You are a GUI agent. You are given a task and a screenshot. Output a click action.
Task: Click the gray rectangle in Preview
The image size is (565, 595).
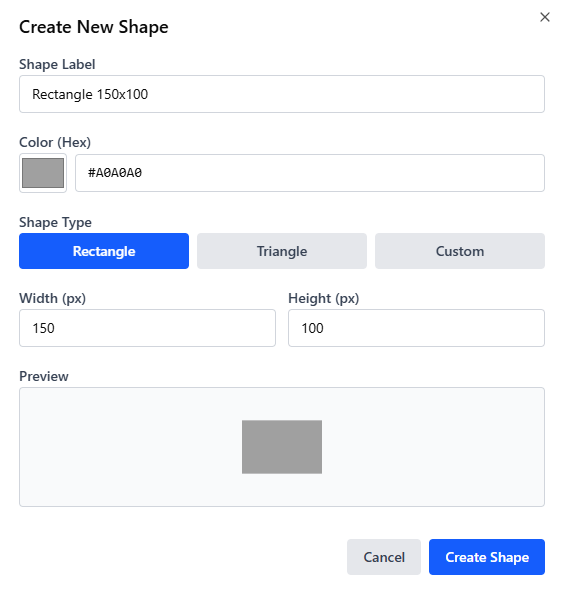[x=282, y=447]
